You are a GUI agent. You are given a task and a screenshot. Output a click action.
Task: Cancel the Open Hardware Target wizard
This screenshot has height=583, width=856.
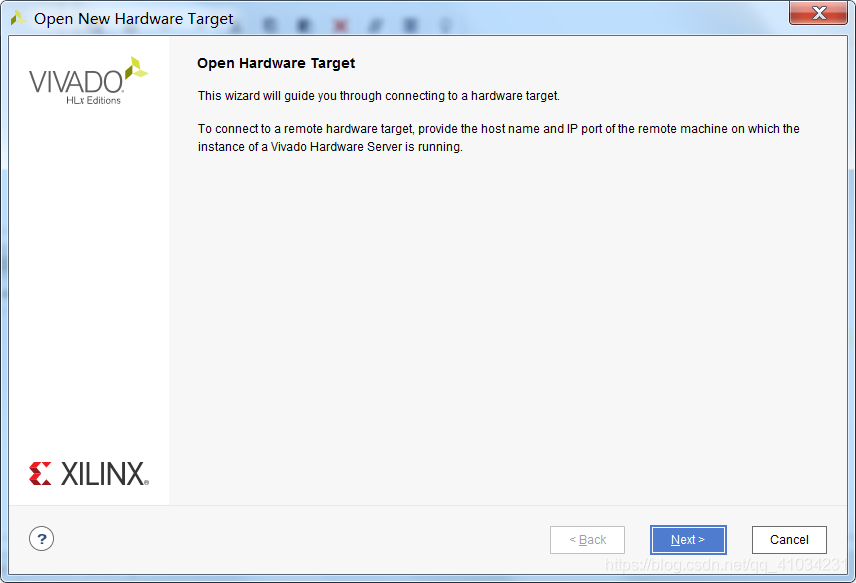[x=789, y=540]
